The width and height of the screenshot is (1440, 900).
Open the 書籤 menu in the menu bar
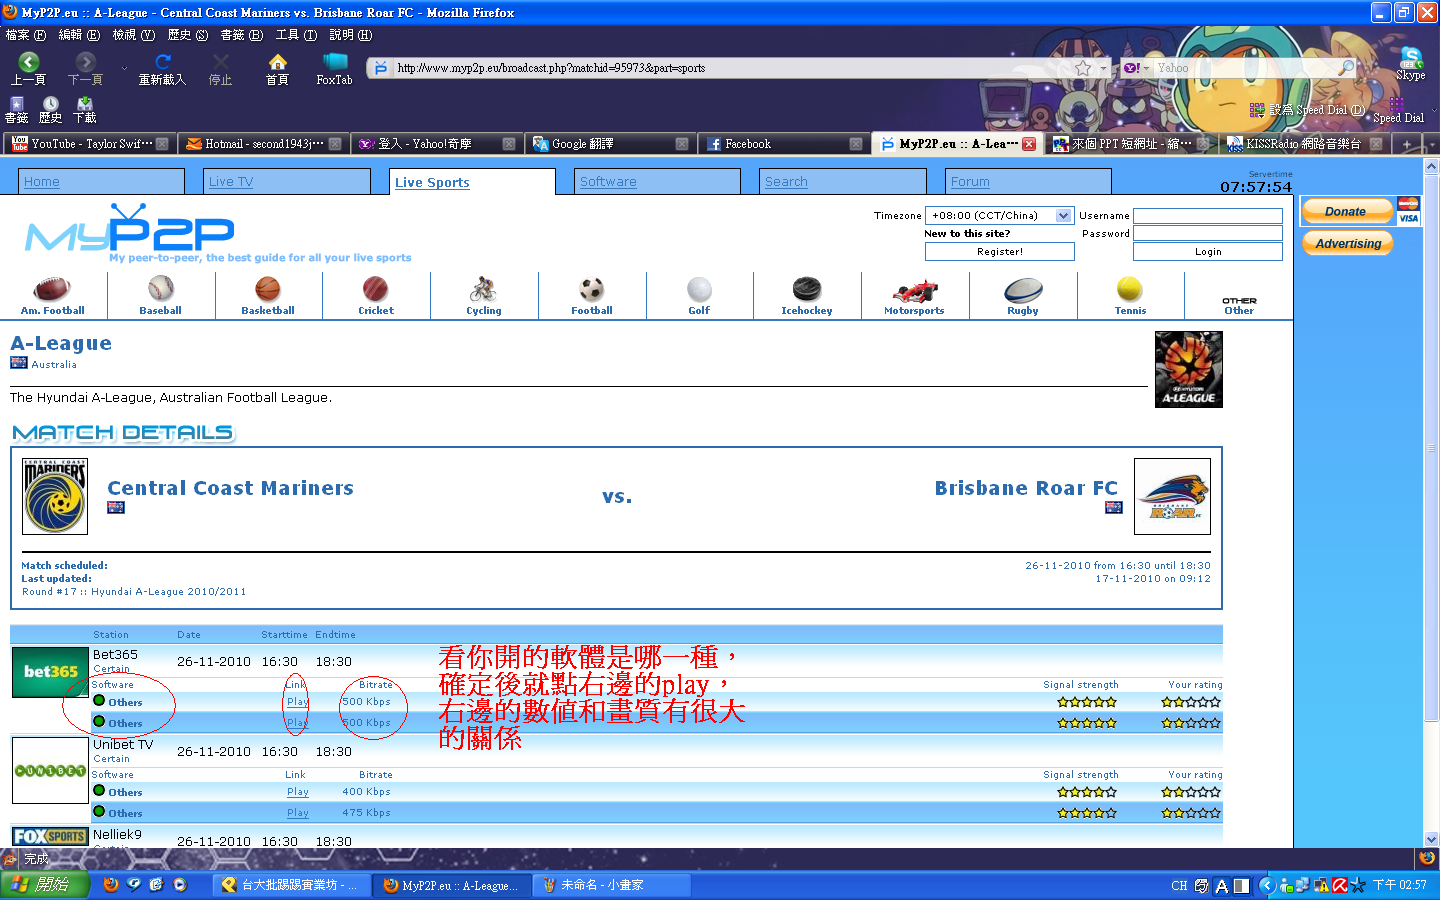tap(242, 35)
